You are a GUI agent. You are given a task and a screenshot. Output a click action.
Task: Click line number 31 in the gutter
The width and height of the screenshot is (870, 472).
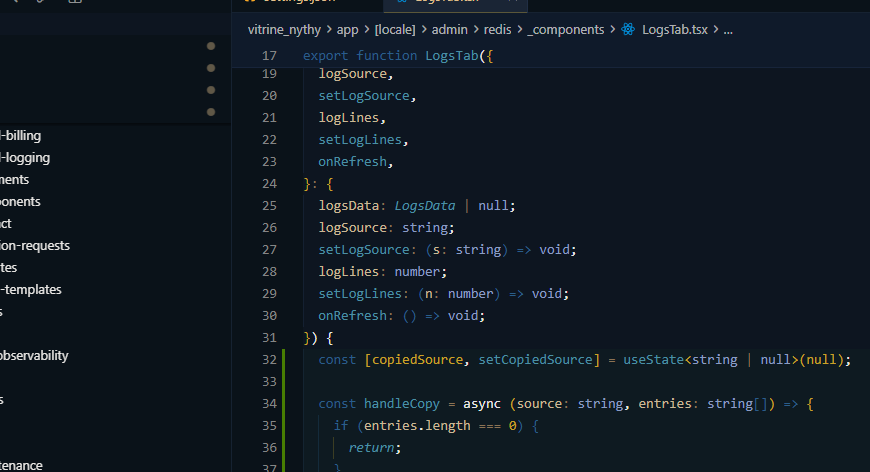[269, 338]
